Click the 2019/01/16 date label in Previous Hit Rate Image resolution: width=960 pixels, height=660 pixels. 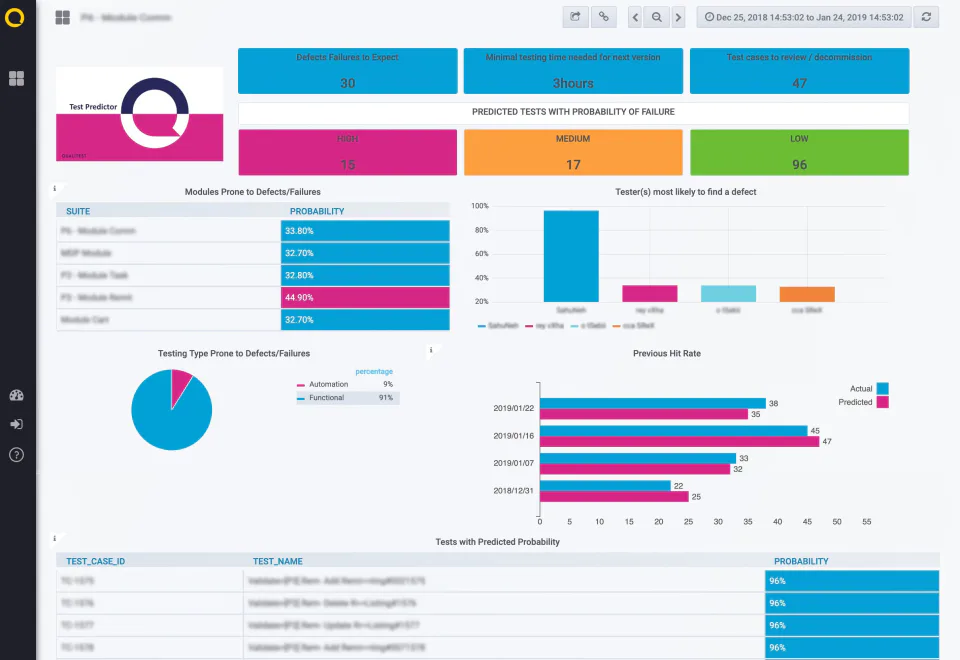514,436
